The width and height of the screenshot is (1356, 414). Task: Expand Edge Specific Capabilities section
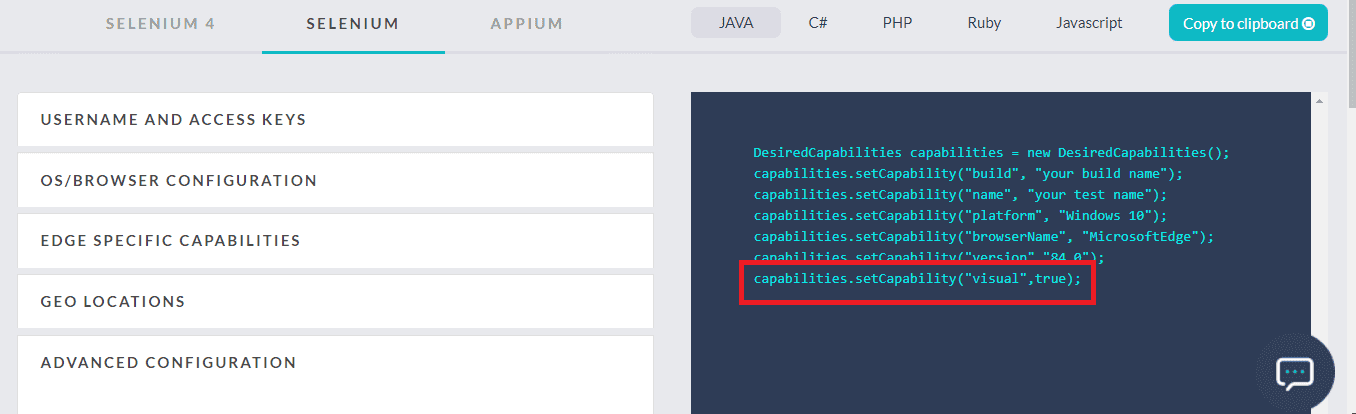pyautogui.click(x=335, y=241)
